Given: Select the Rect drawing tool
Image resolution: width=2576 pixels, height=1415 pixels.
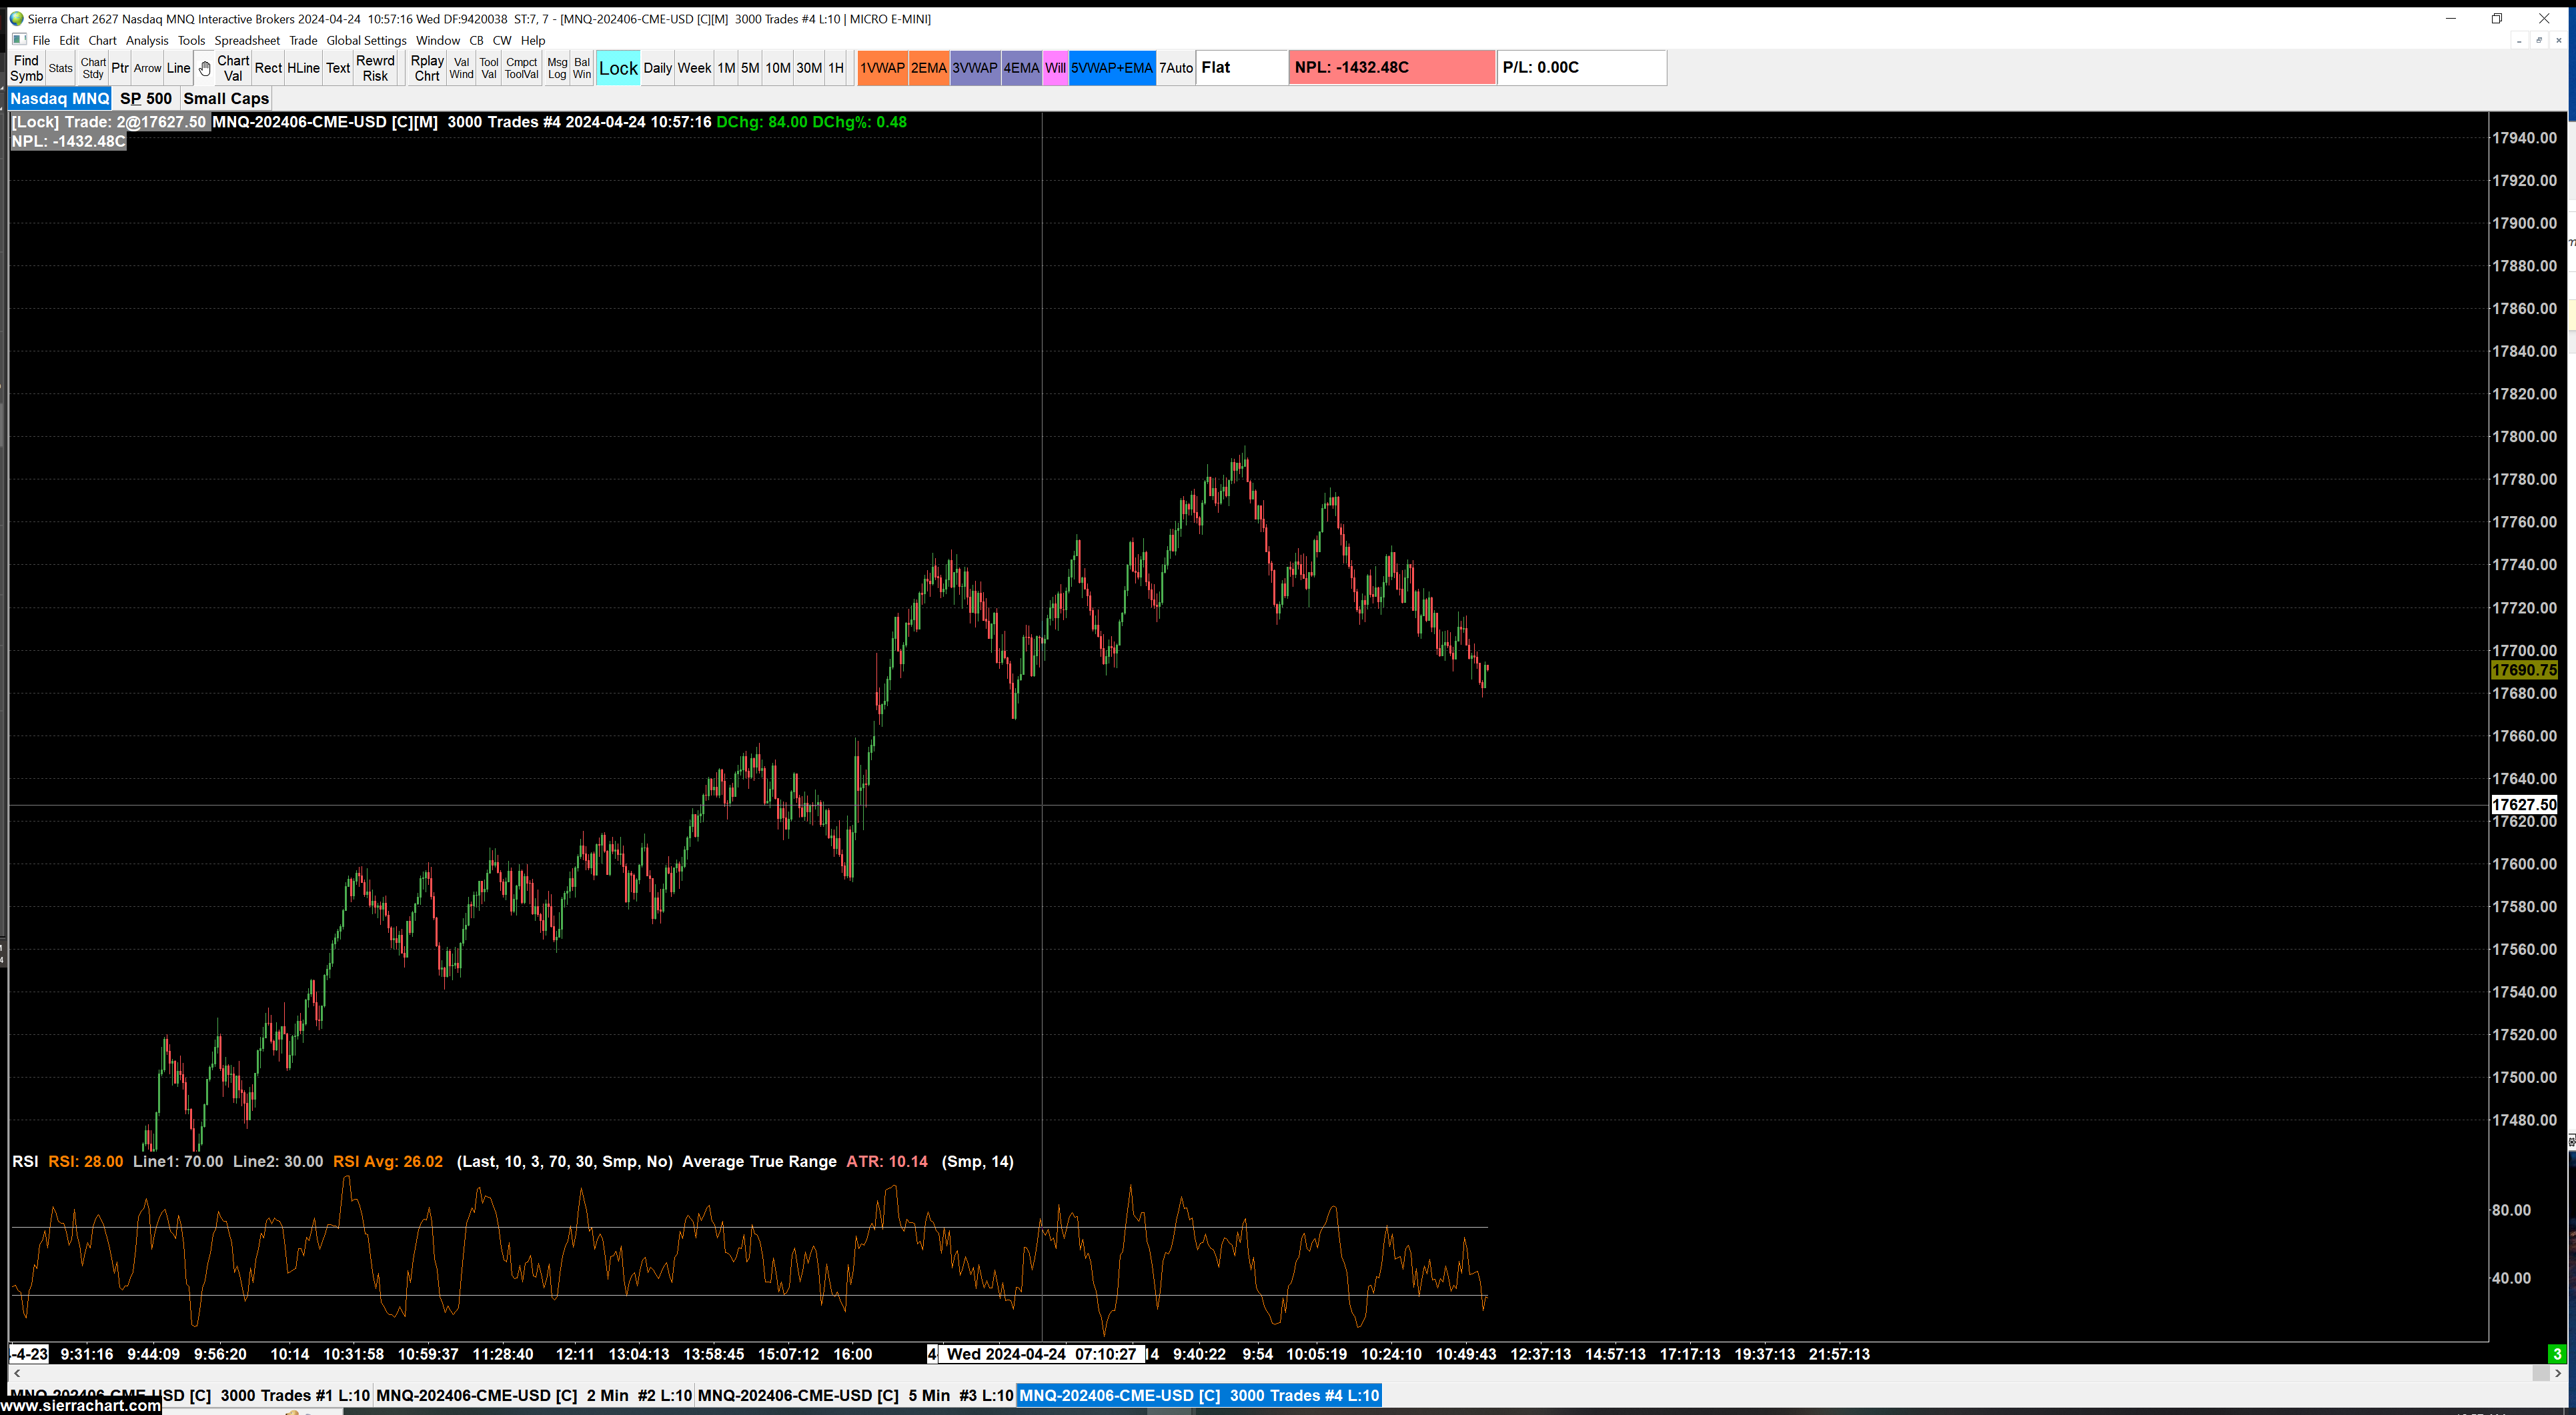Looking at the screenshot, I should pos(267,68).
